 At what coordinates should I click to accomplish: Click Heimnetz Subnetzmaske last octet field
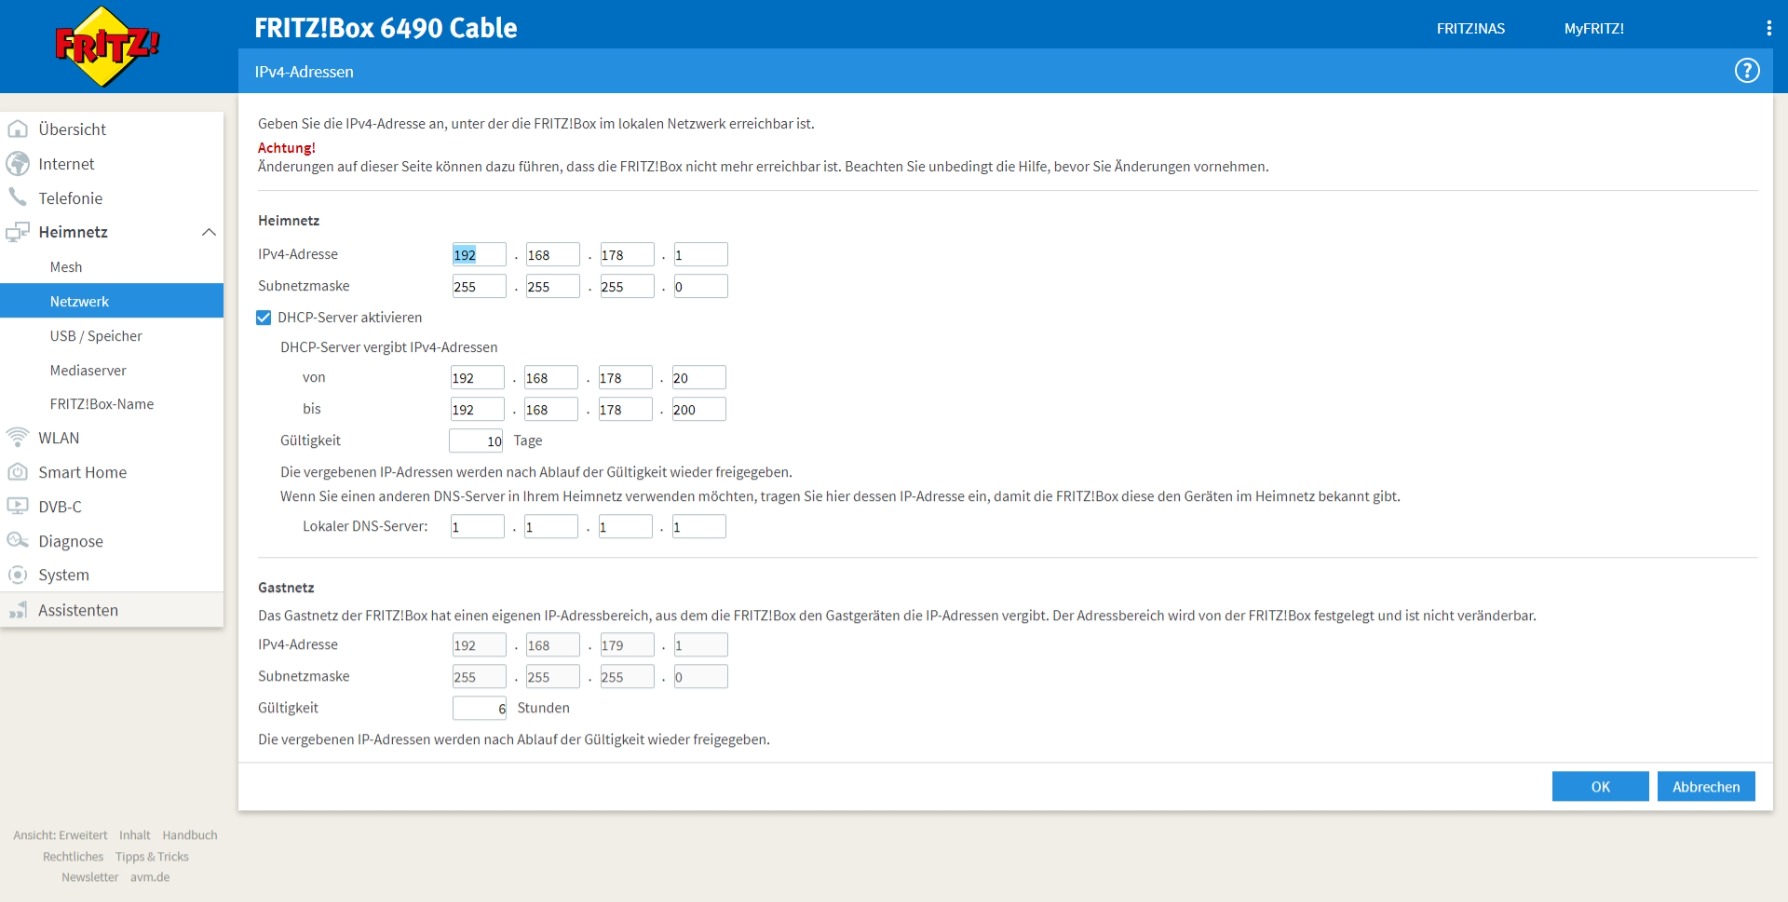700,287
